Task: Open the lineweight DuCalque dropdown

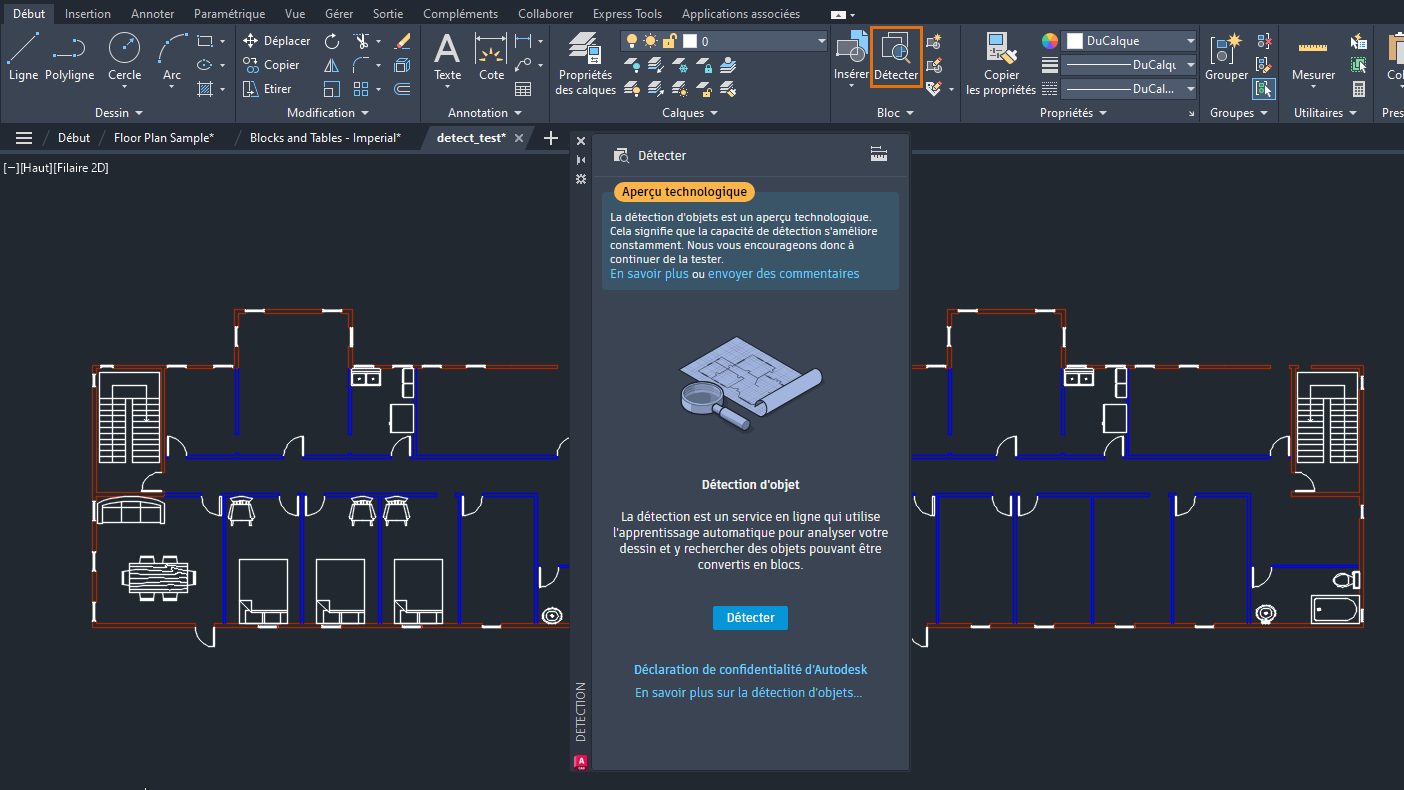Action: click(1129, 65)
